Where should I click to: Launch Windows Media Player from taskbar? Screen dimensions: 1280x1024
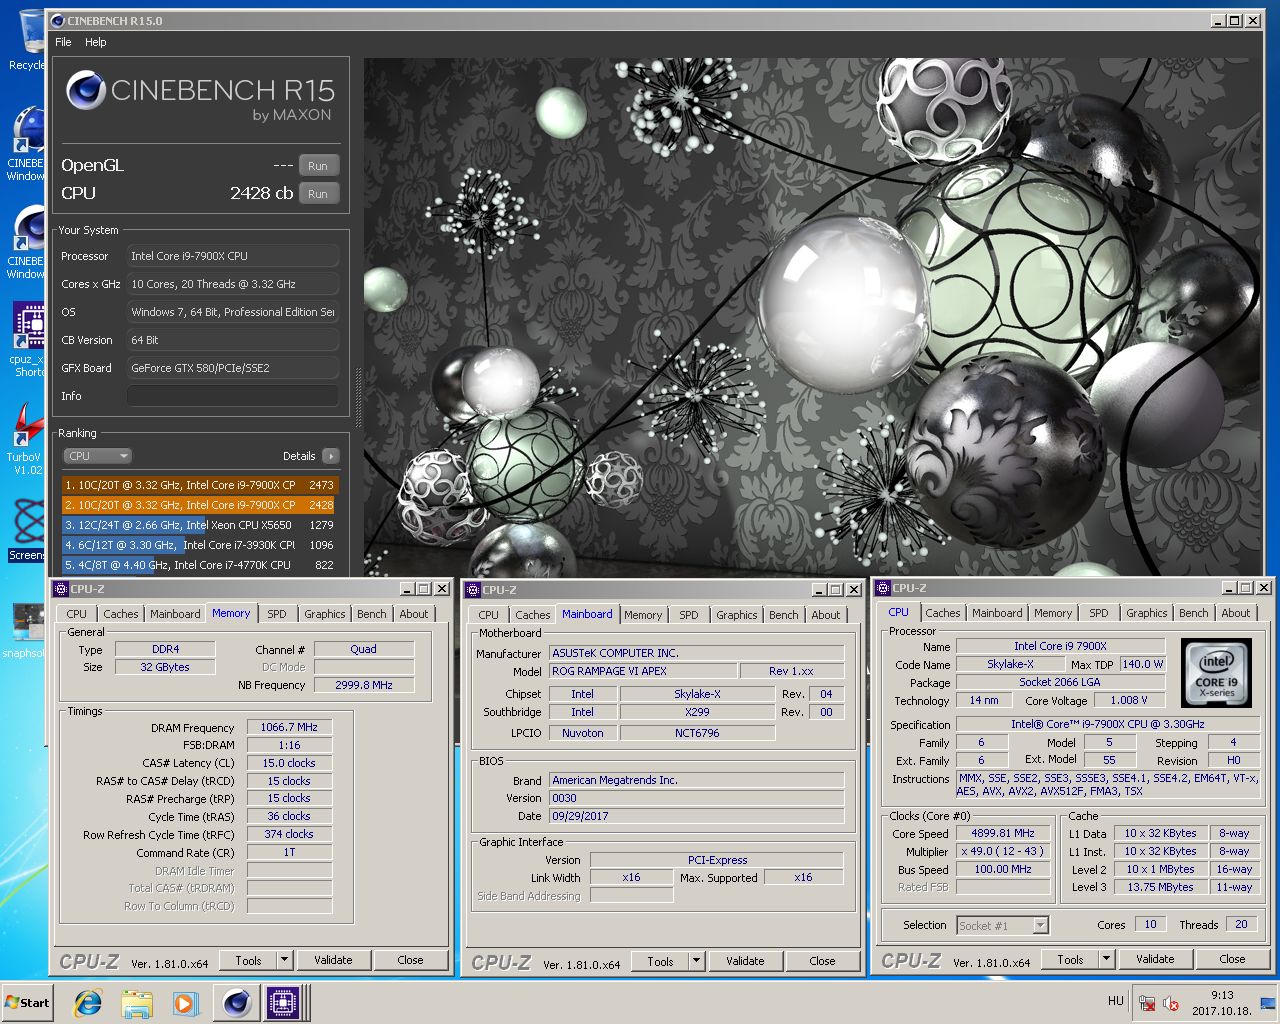click(185, 1003)
